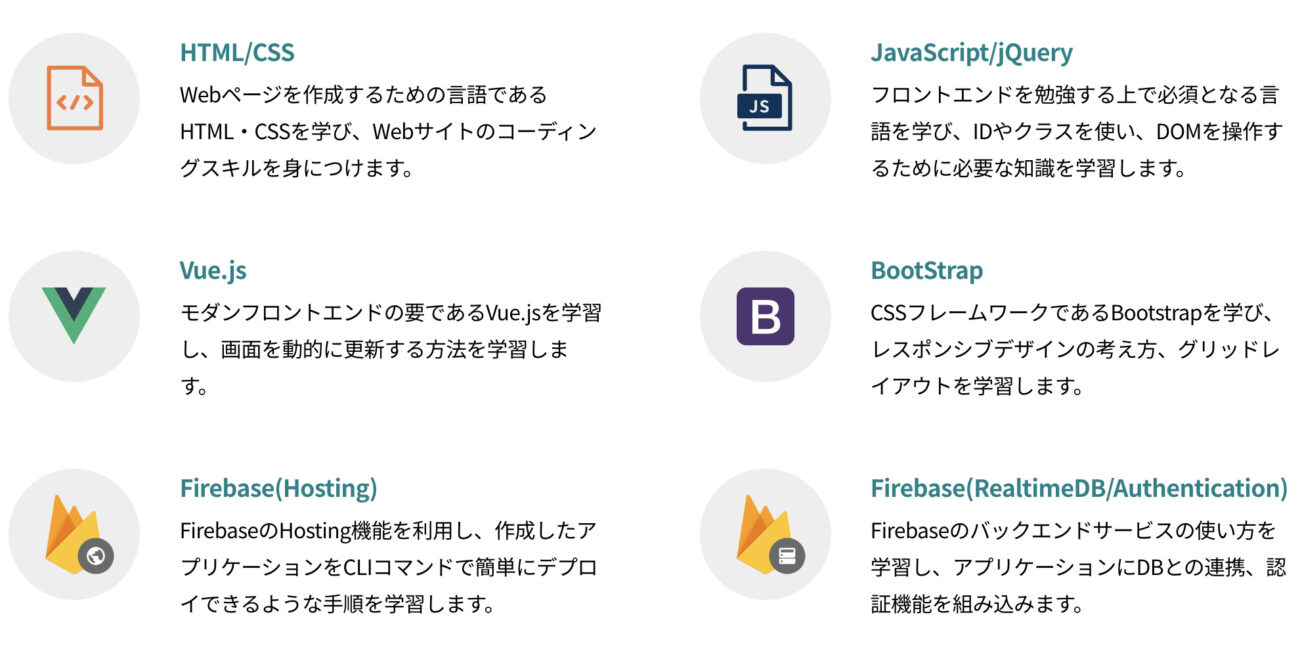This screenshot has height=659, width=1300.
Task: Select the BootStrap heading
Action: pyautogui.click(x=927, y=270)
